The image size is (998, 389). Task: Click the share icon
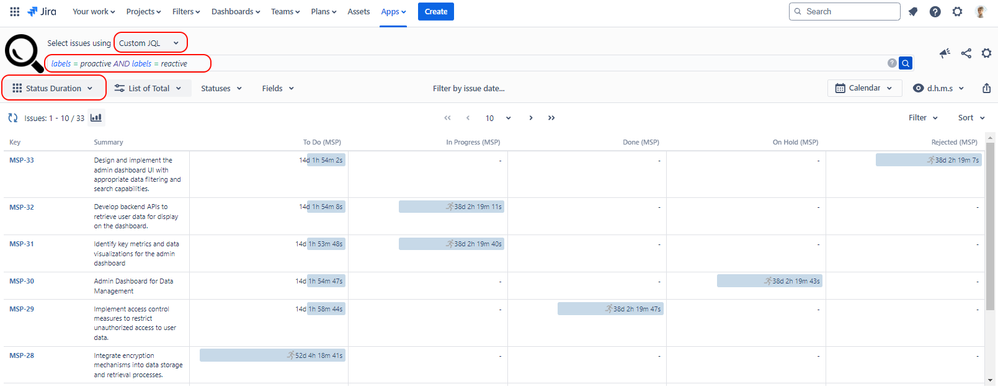[966, 53]
